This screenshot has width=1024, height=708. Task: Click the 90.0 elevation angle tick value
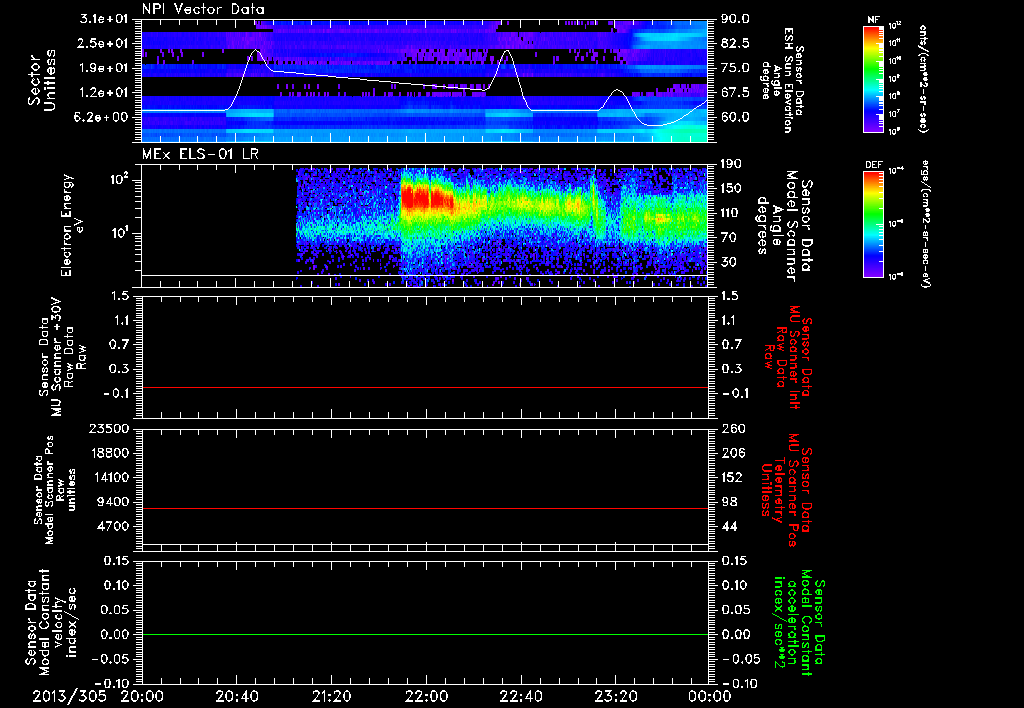pyautogui.click(x=735, y=19)
